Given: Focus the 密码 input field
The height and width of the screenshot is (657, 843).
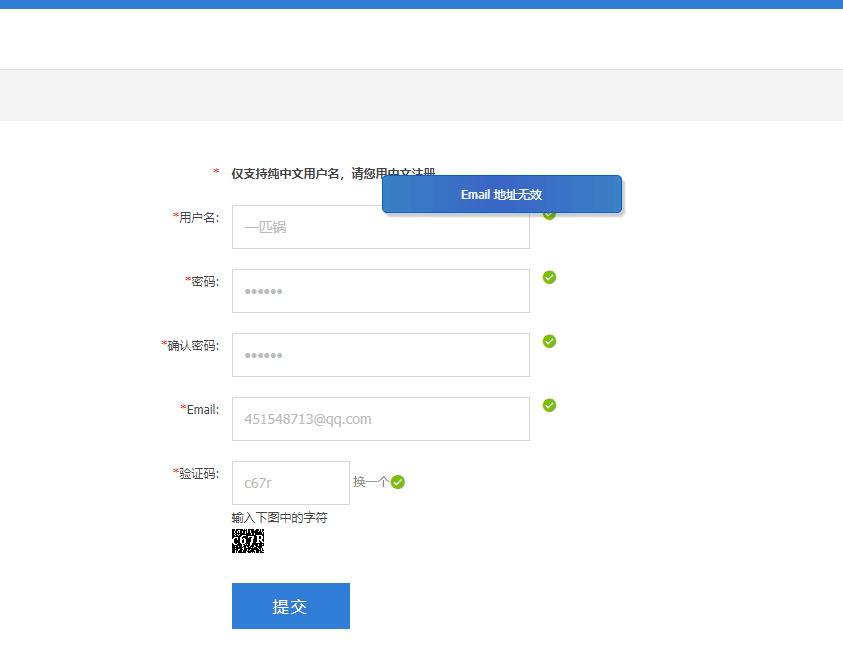Looking at the screenshot, I should pos(380,291).
